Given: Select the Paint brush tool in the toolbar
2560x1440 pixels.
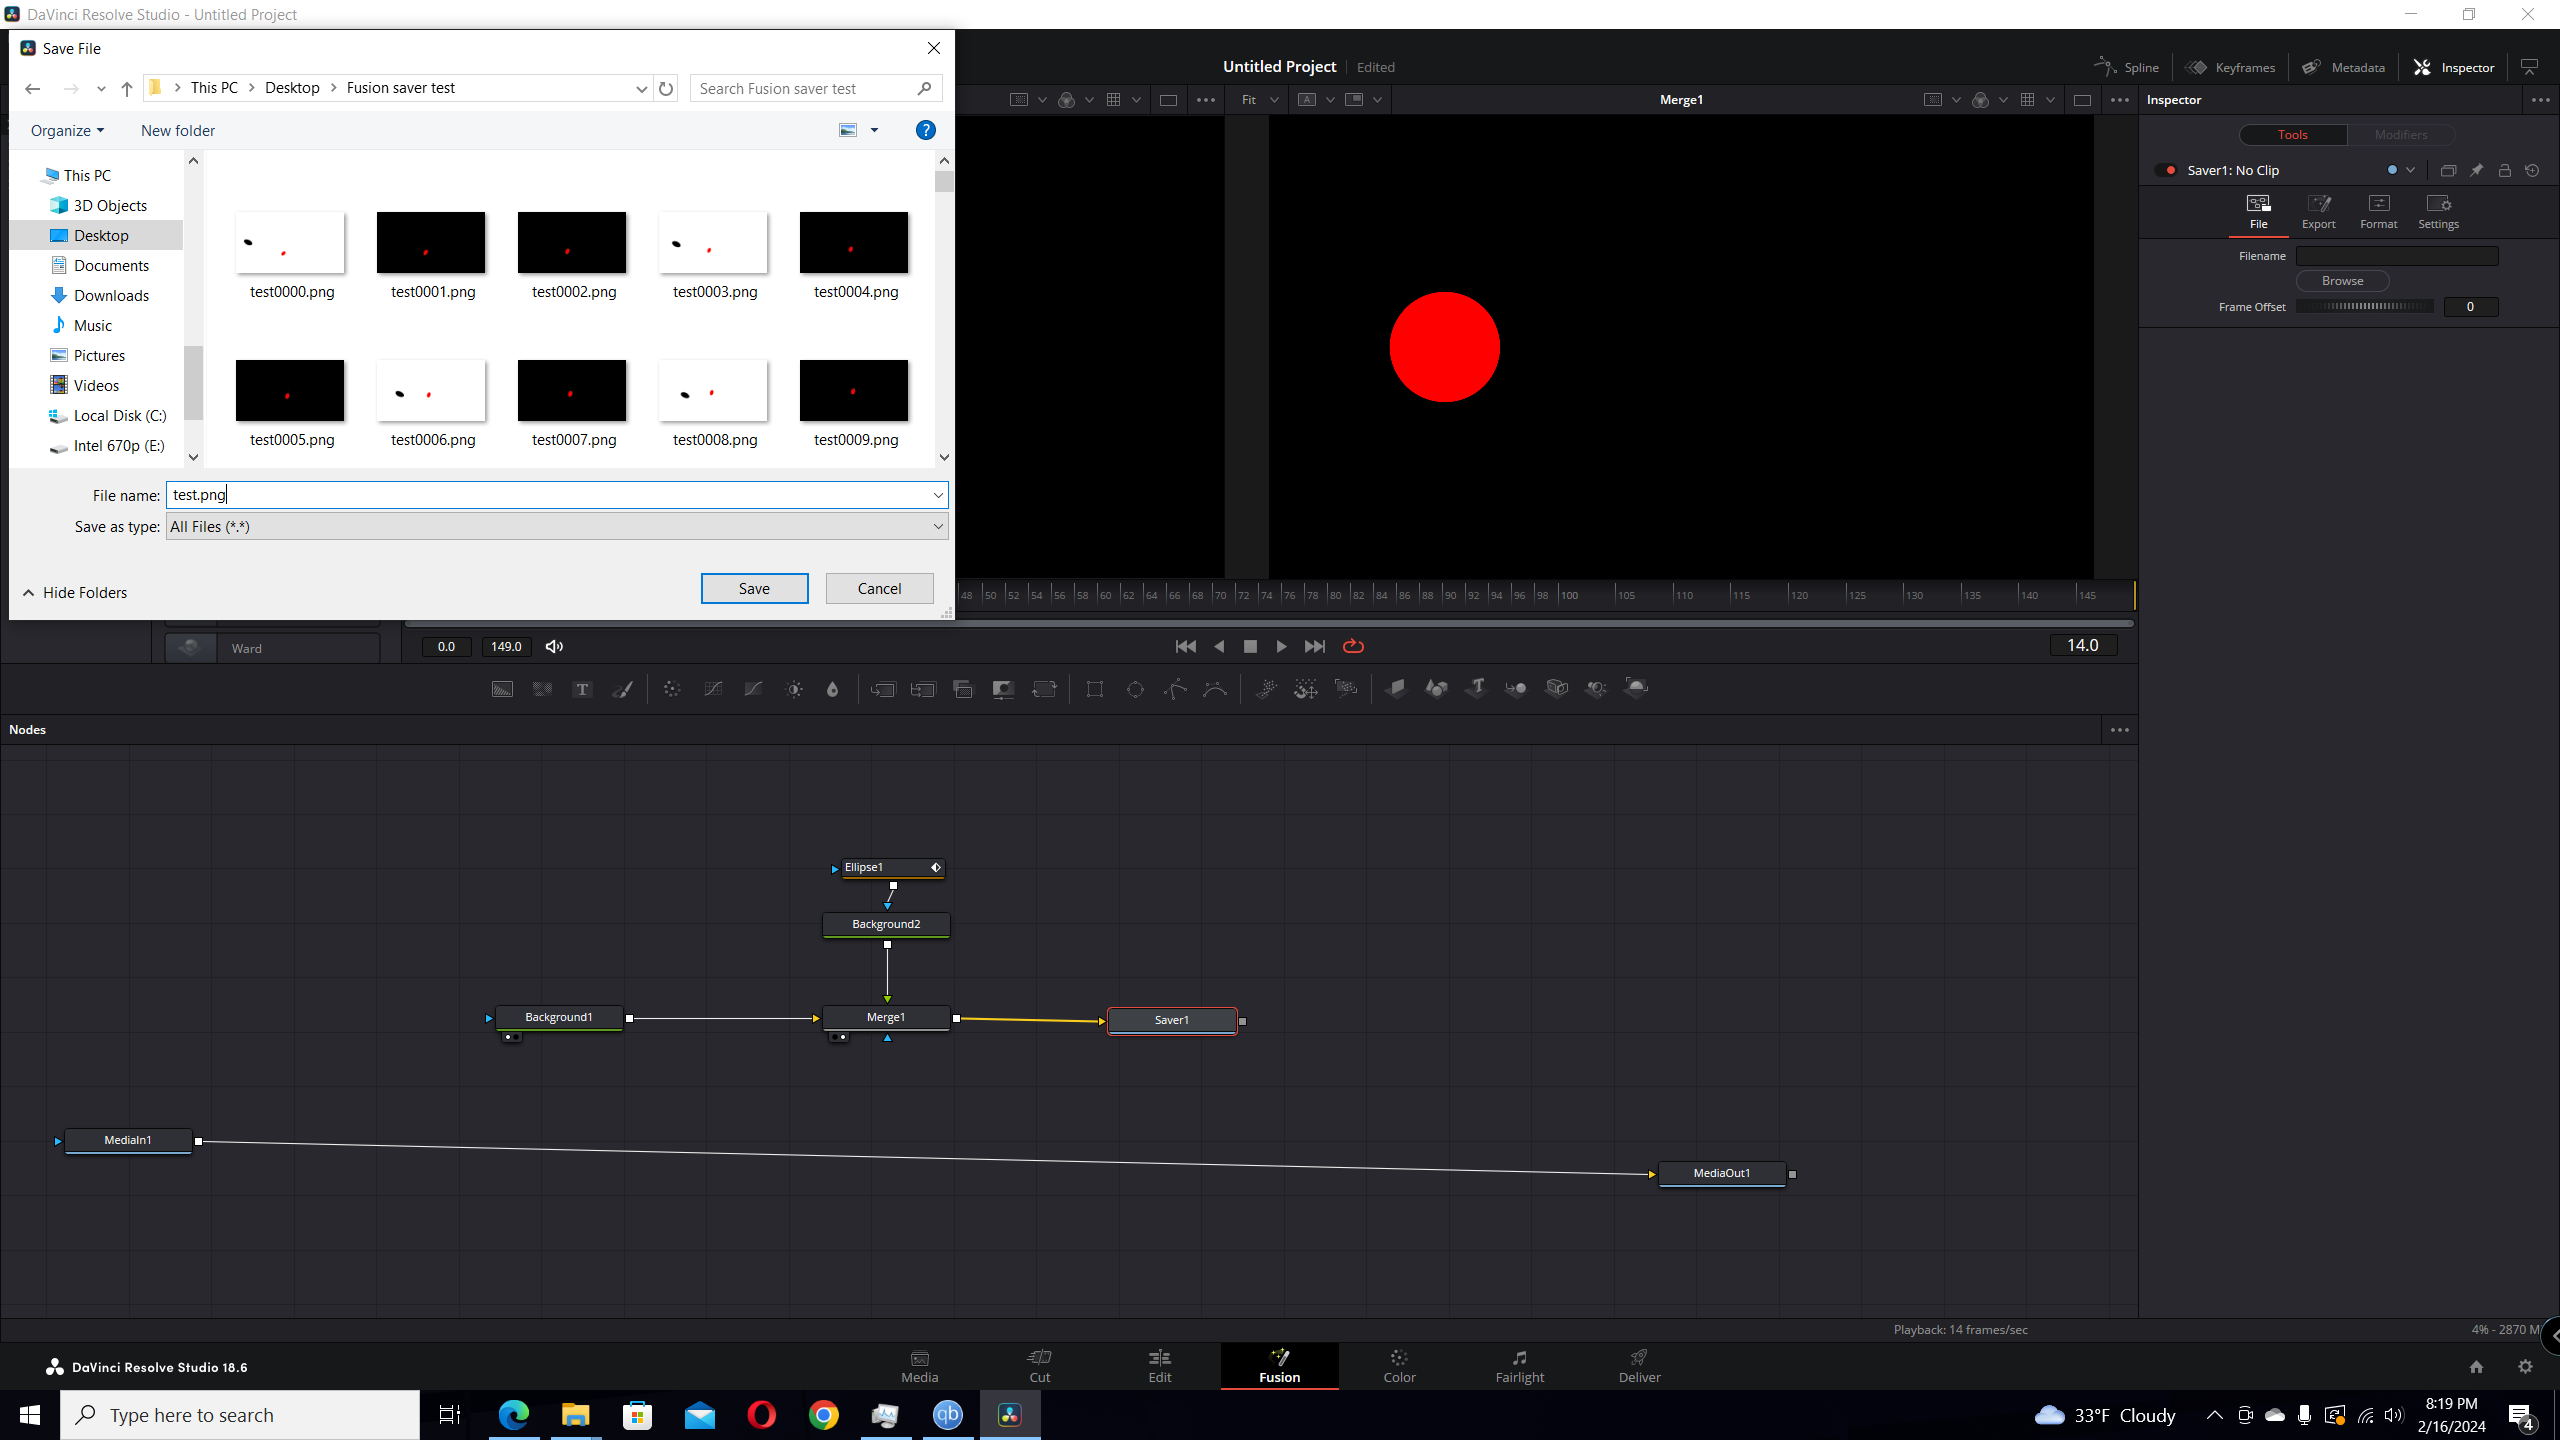Looking at the screenshot, I should click(622, 689).
